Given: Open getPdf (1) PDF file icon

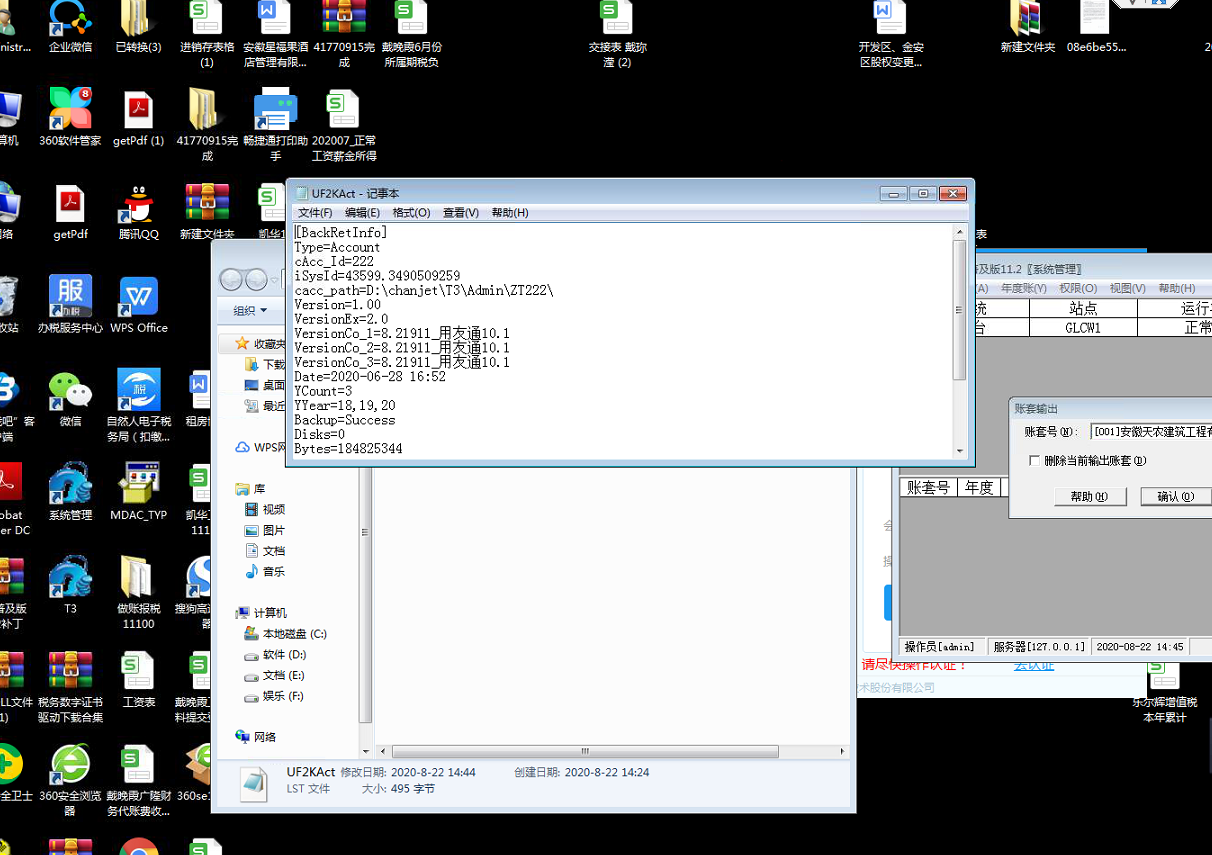Looking at the screenshot, I should [x=138, y=117].
